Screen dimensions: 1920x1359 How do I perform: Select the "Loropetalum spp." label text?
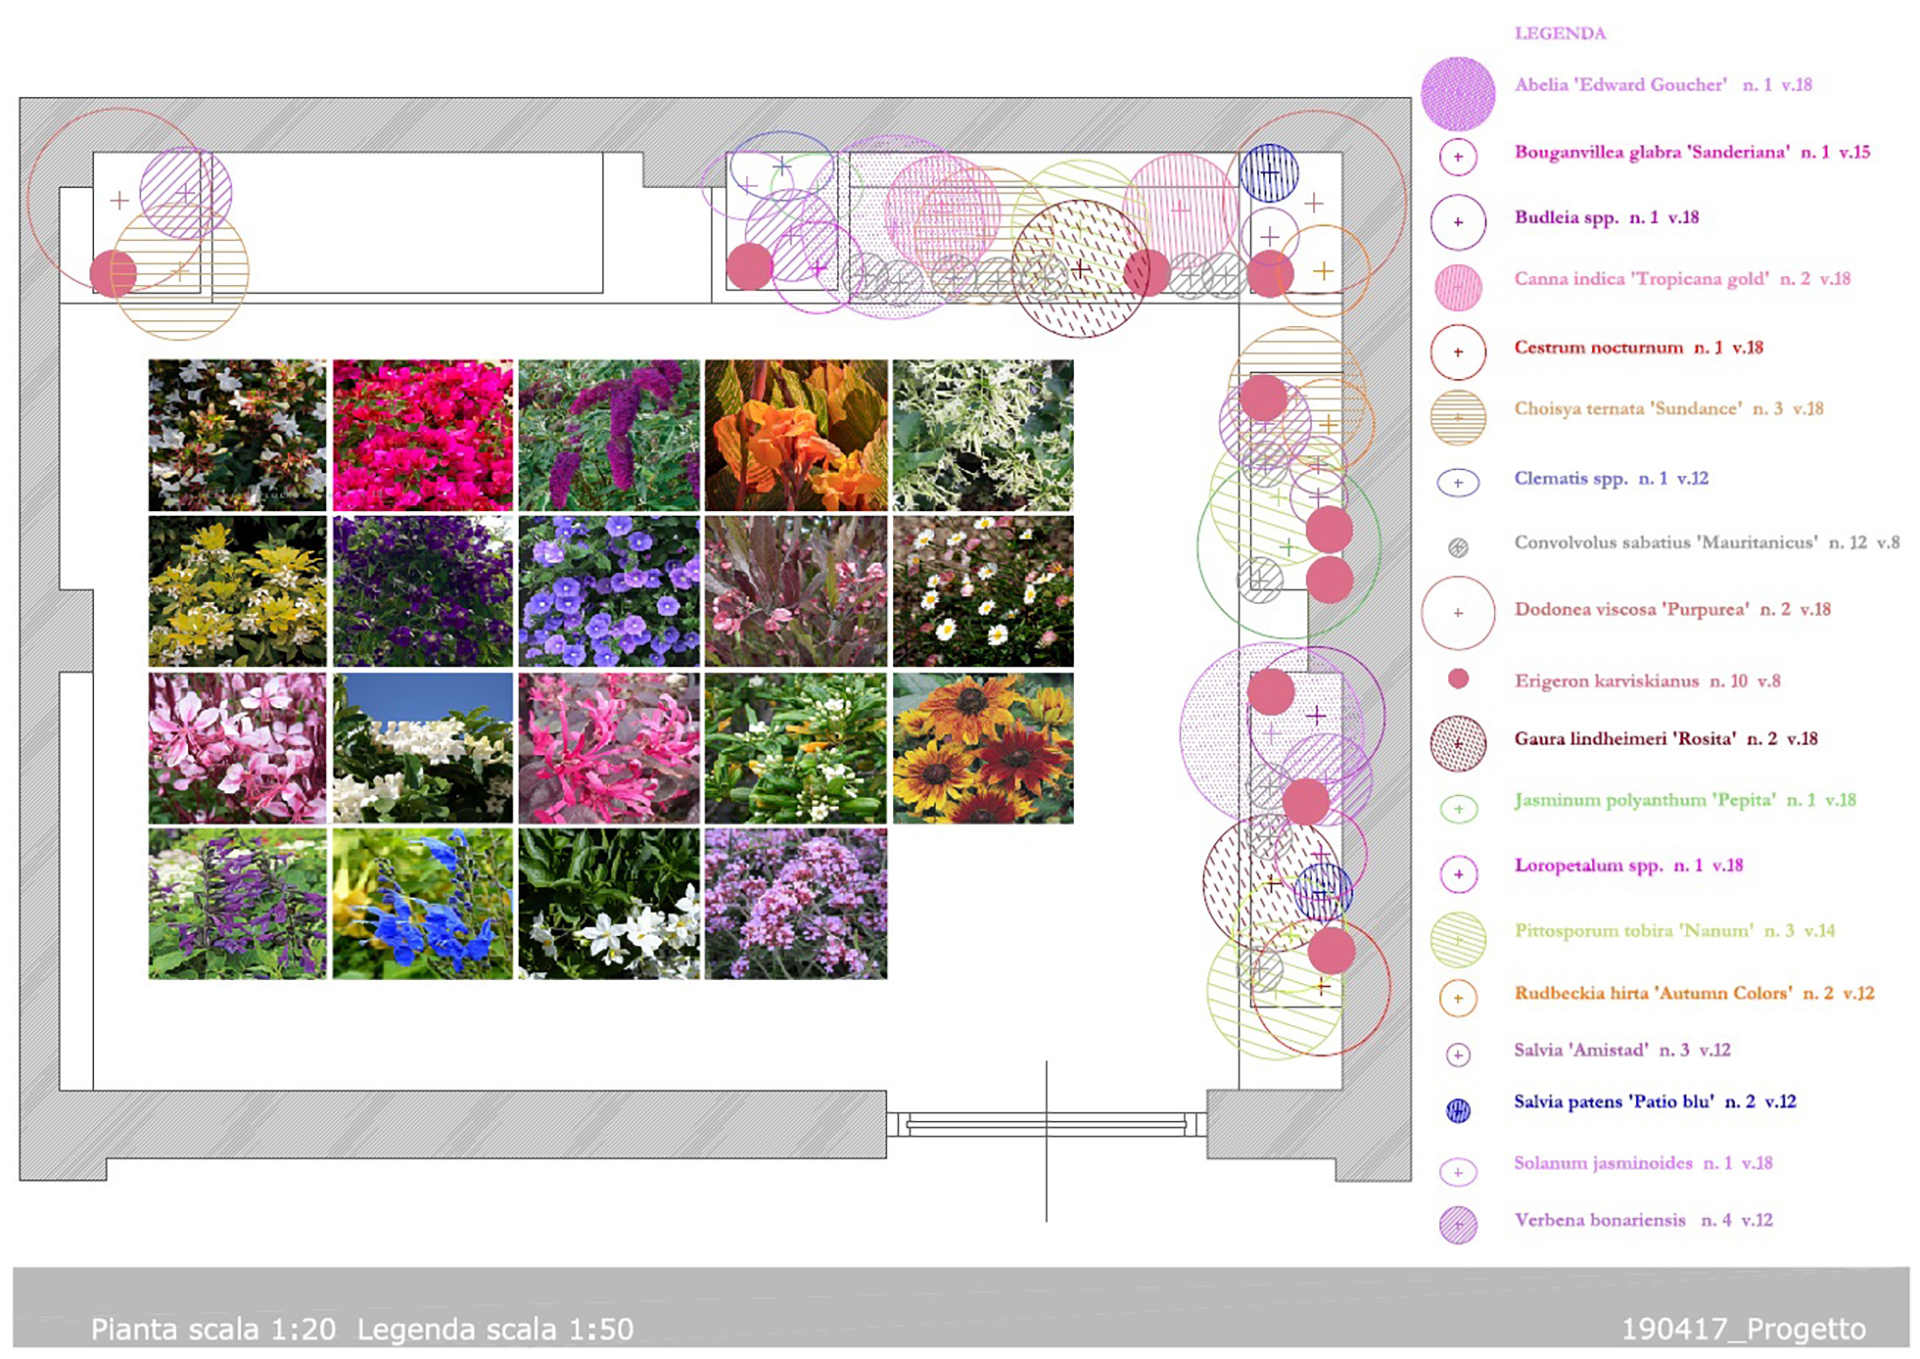coord(1588,865)
